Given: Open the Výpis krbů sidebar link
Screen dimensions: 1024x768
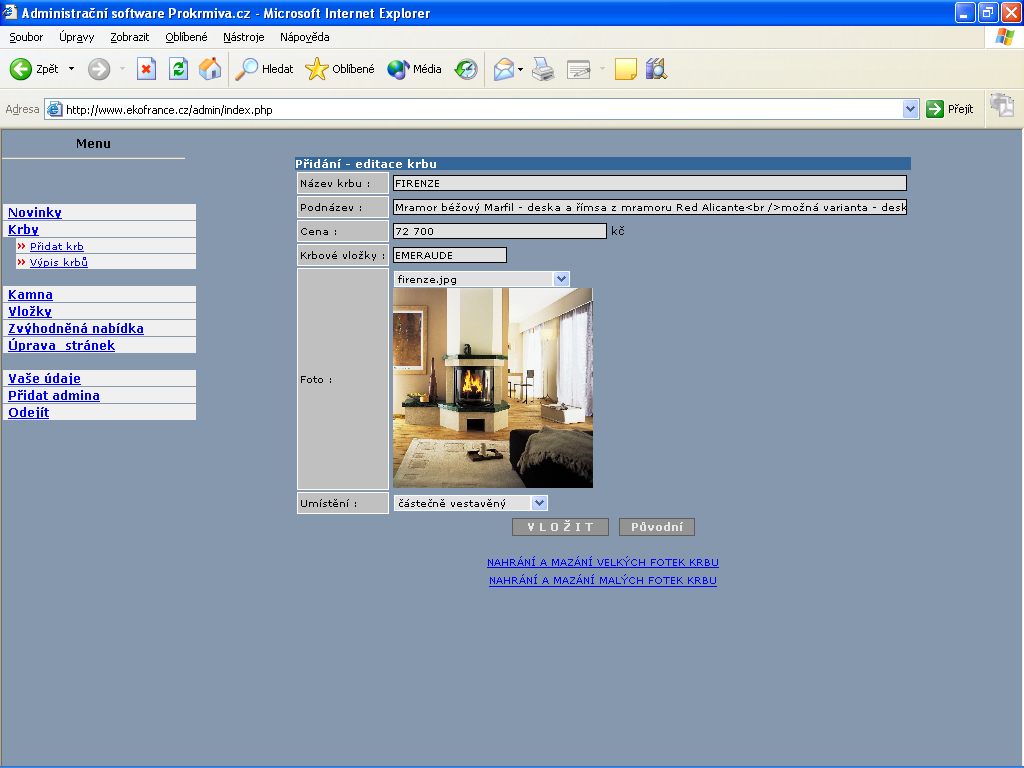Looking at the screenshot, I should click(59, 262).
